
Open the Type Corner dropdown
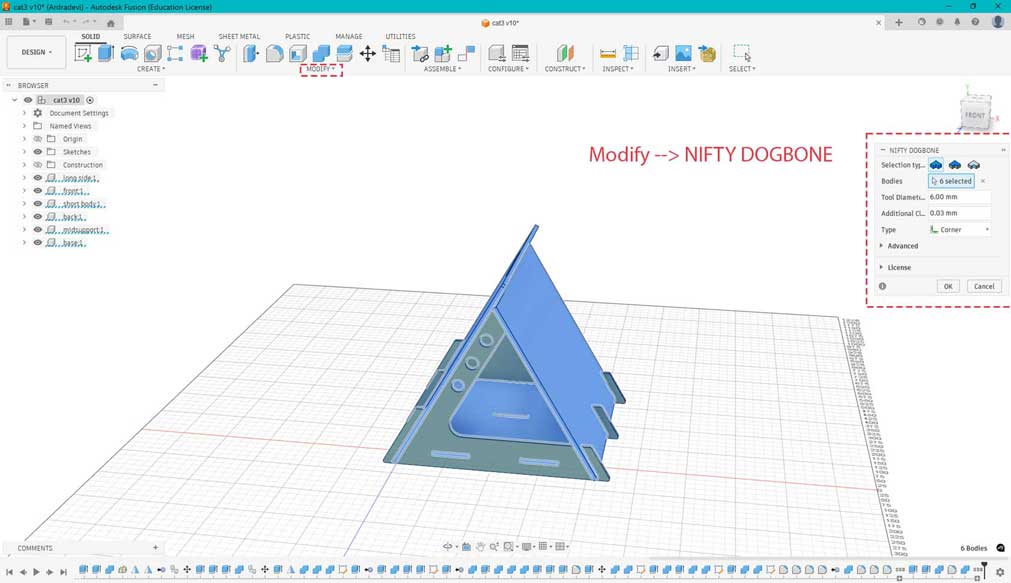coord(959,230)
